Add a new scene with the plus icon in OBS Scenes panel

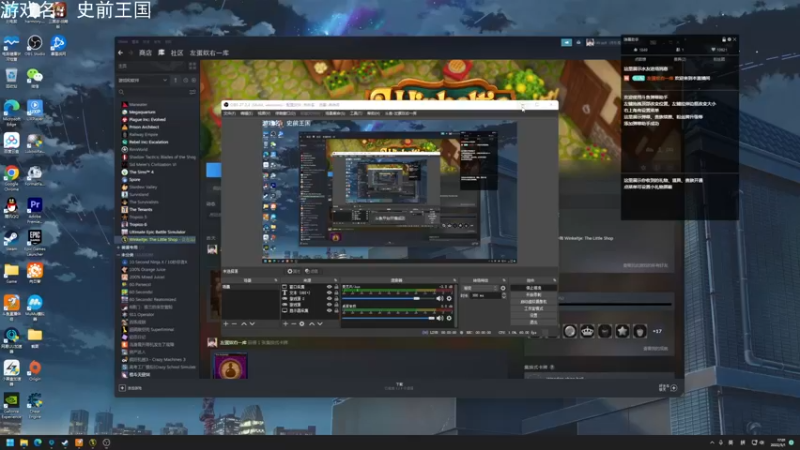point(226,323)
